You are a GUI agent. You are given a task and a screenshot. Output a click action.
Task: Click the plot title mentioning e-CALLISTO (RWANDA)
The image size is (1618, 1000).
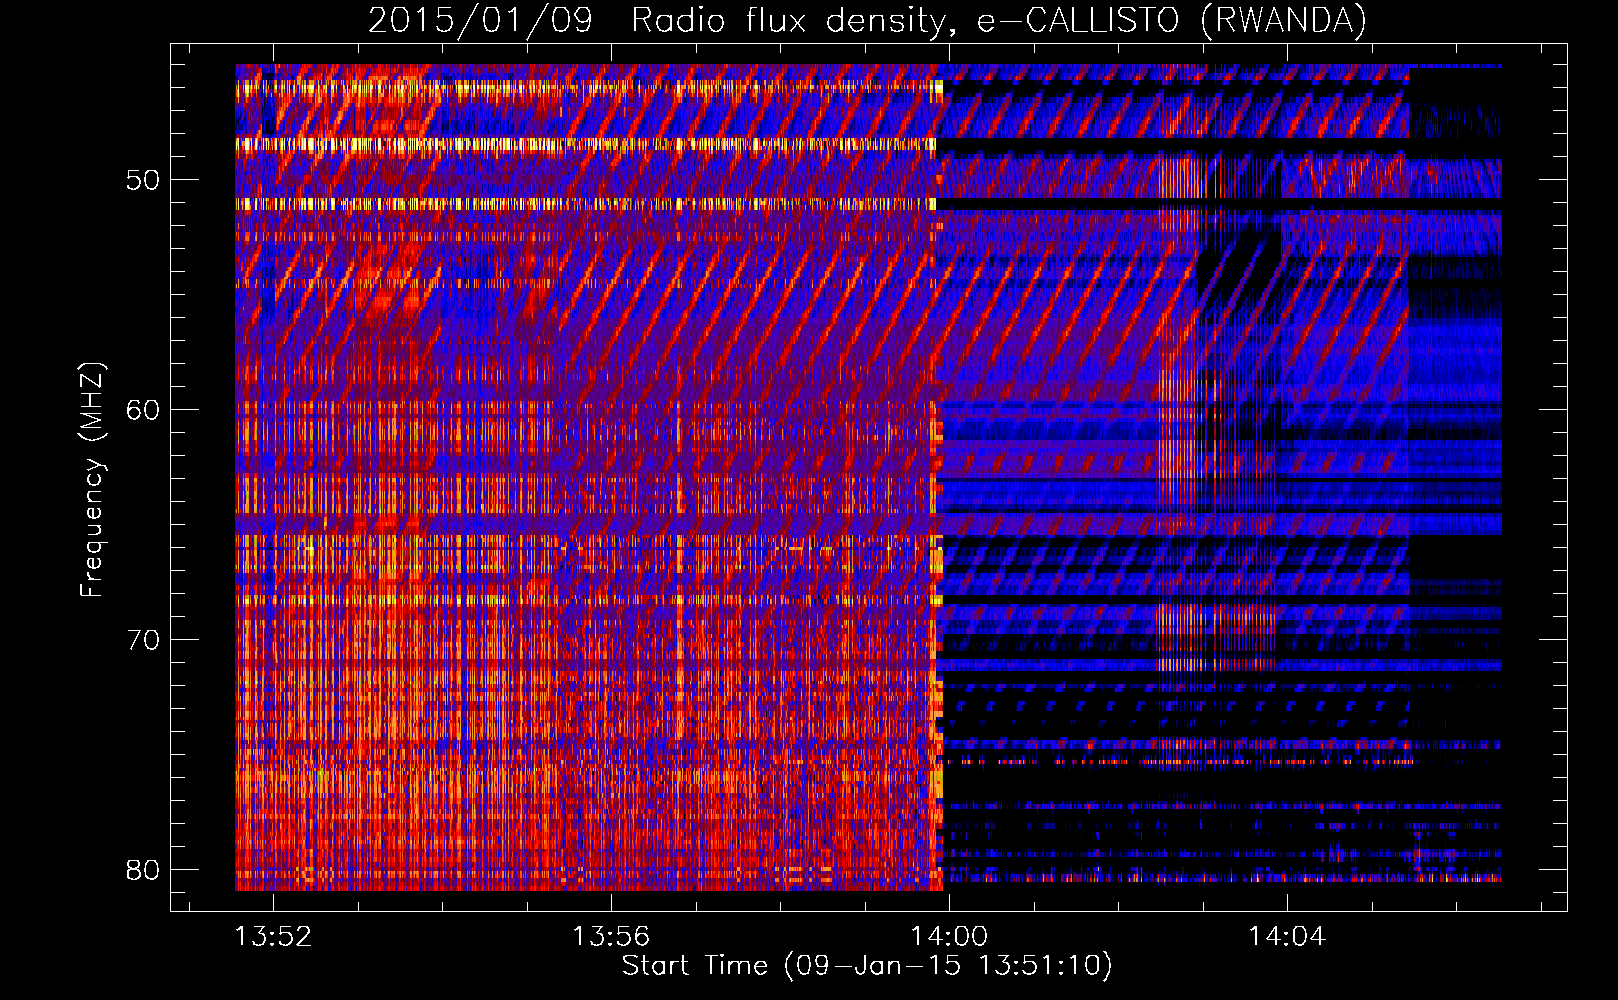[867, 20]
